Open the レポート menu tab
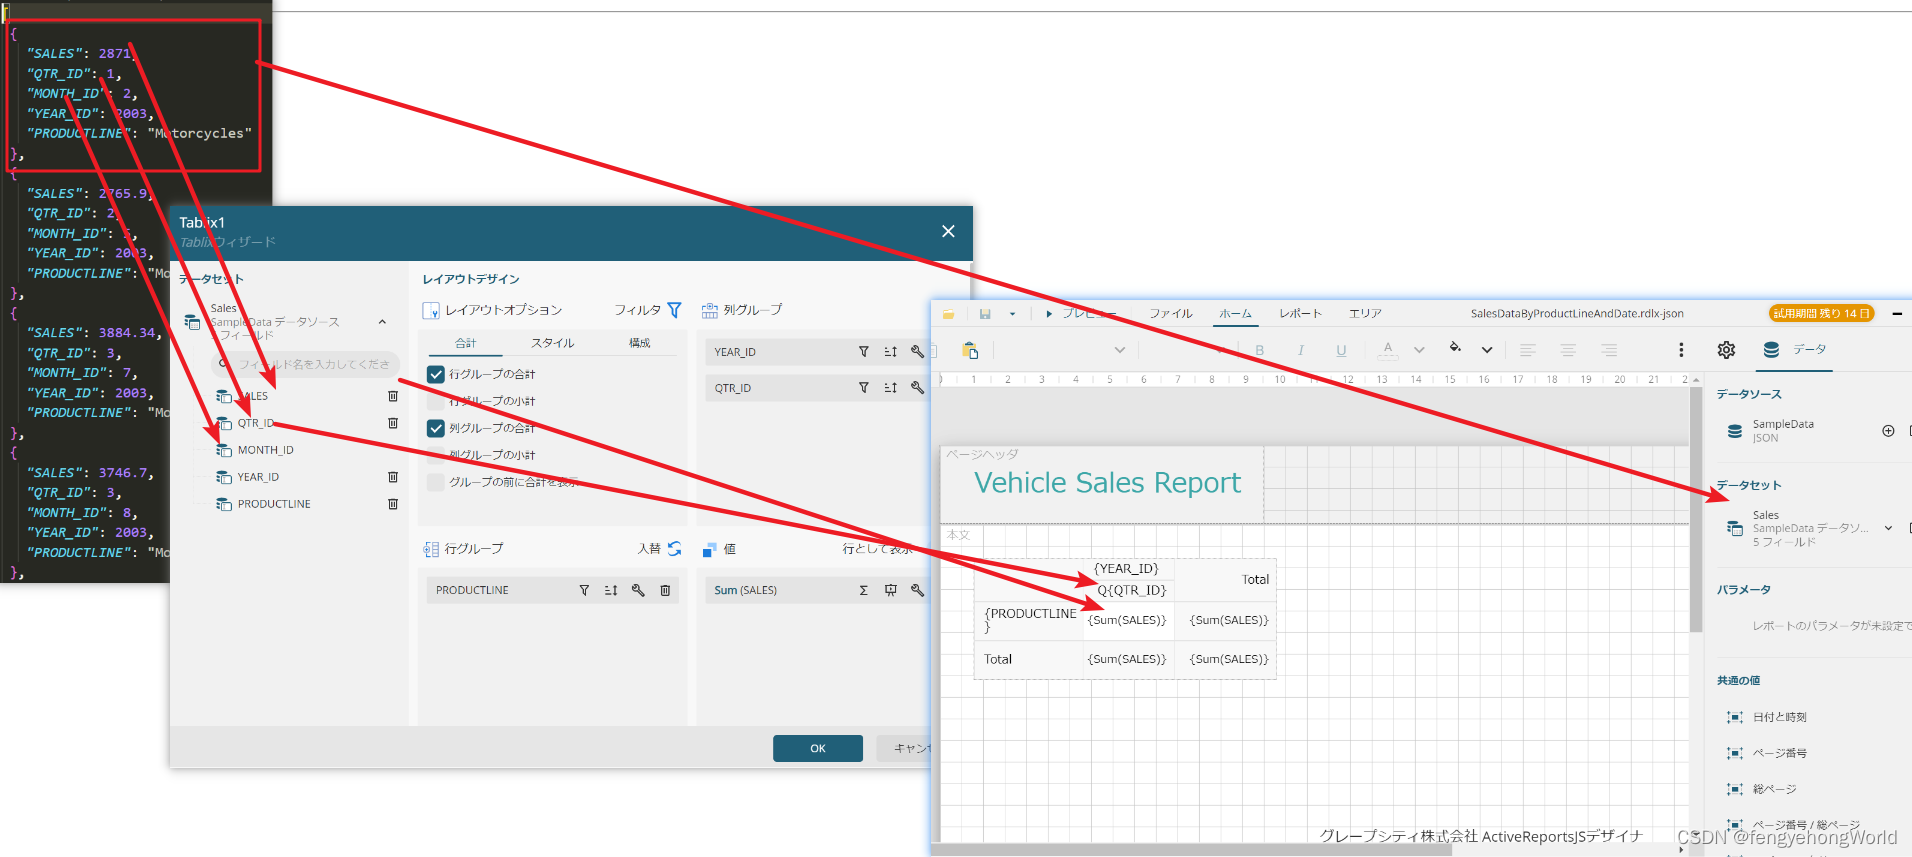 (x=1300, y=314)
